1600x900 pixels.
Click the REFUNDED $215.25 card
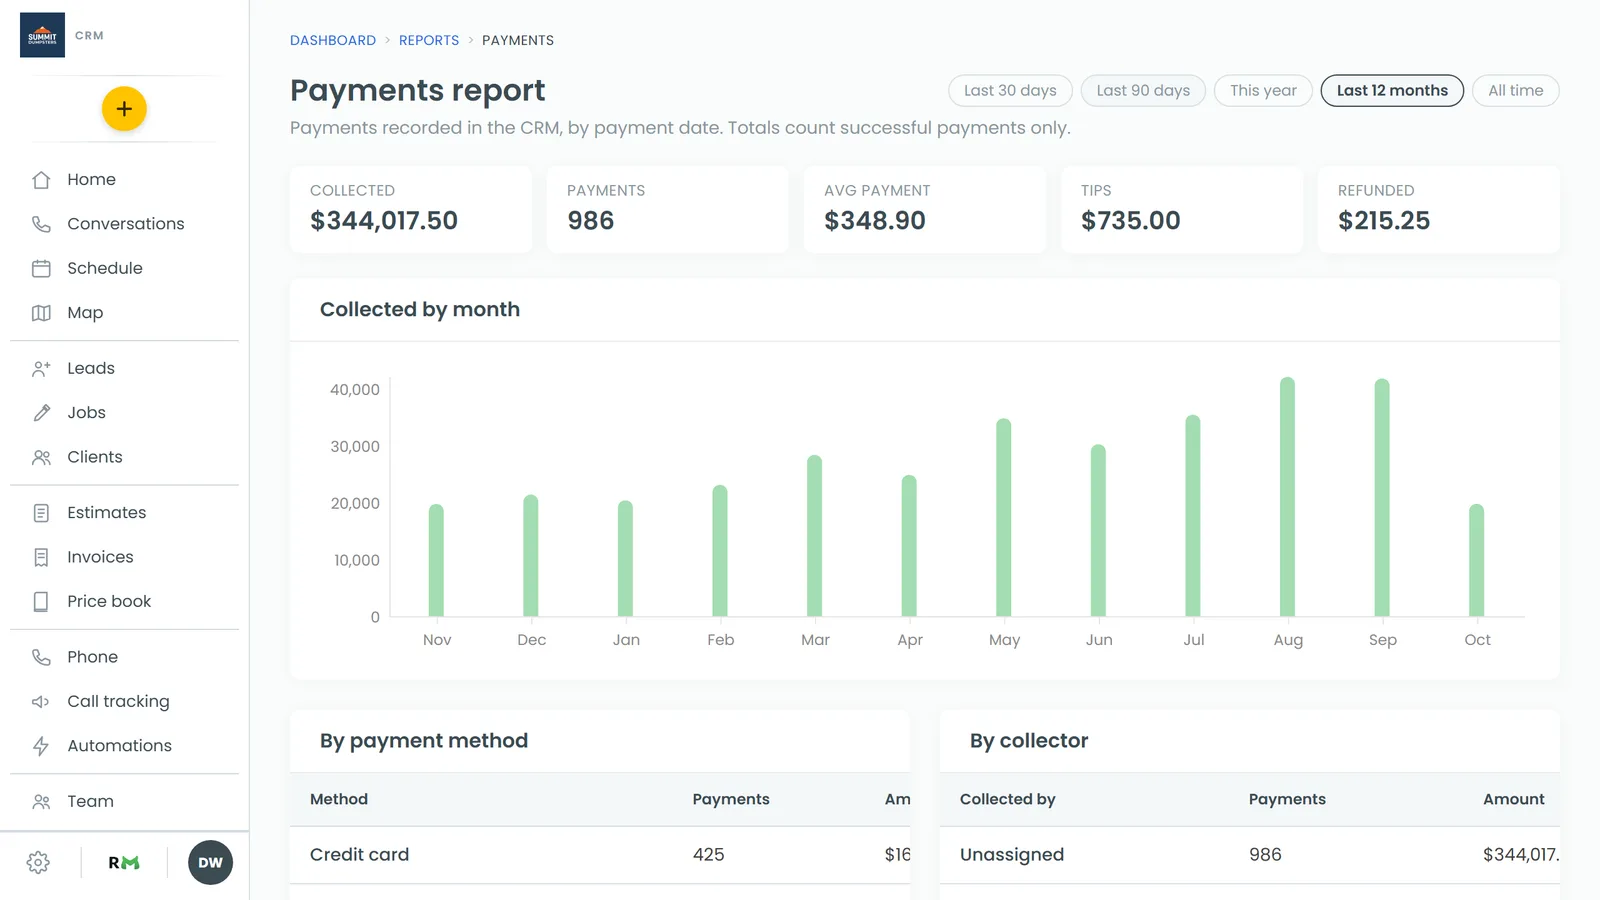(1439, 209)
